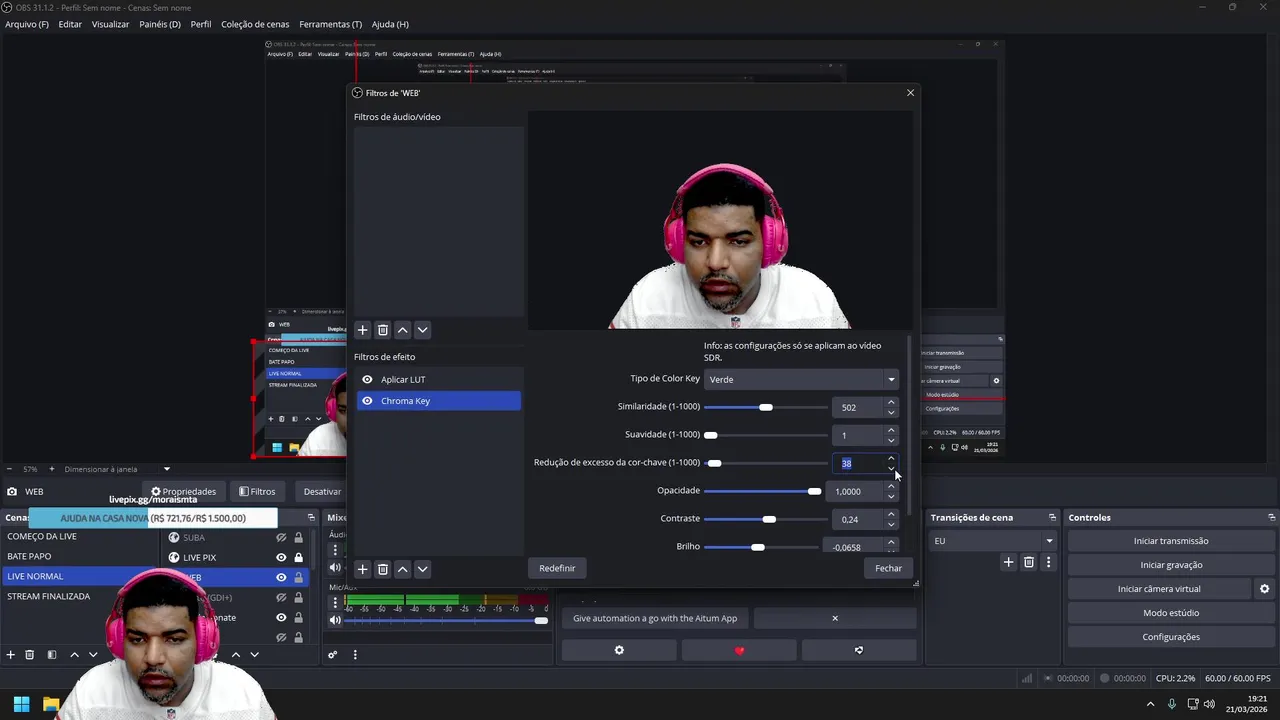
Task: Add a scene transition with plus icon
Action: (x=1008, y=563)
